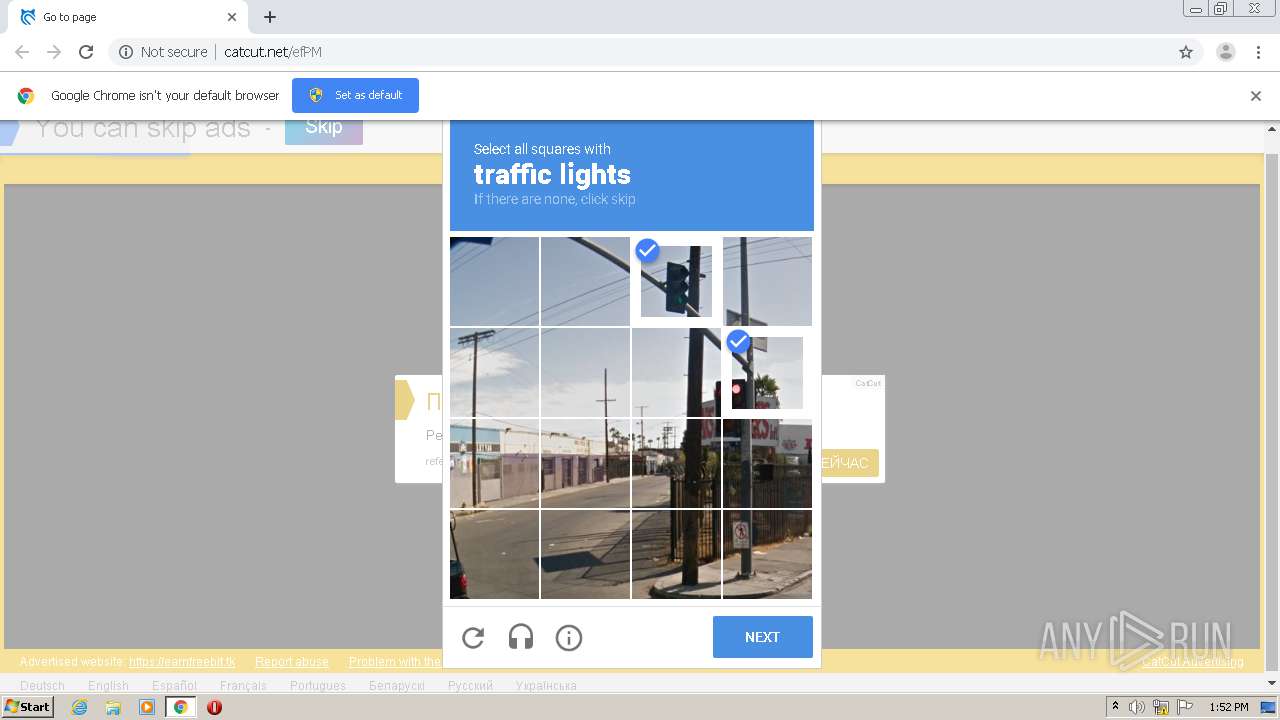This screenshot has width=1280, height=720.
Task: Launch Internet Explorer from taskbar
Action: [x=79, y=707]
